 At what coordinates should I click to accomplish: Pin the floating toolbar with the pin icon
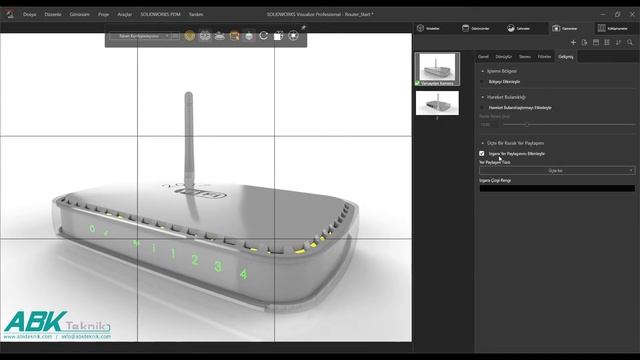point(303,27)
